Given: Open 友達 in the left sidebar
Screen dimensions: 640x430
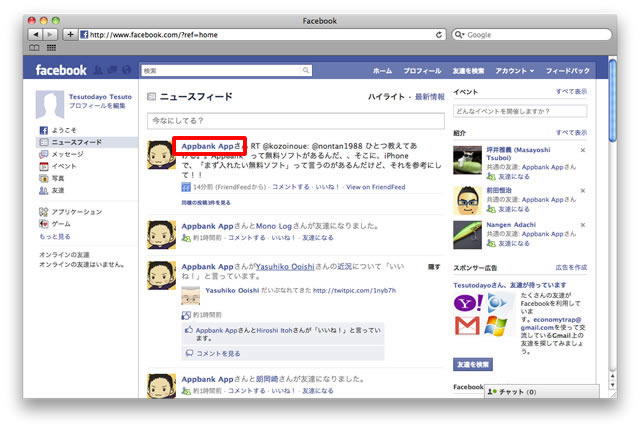Looking at the screenshot, I should (52, 190).
